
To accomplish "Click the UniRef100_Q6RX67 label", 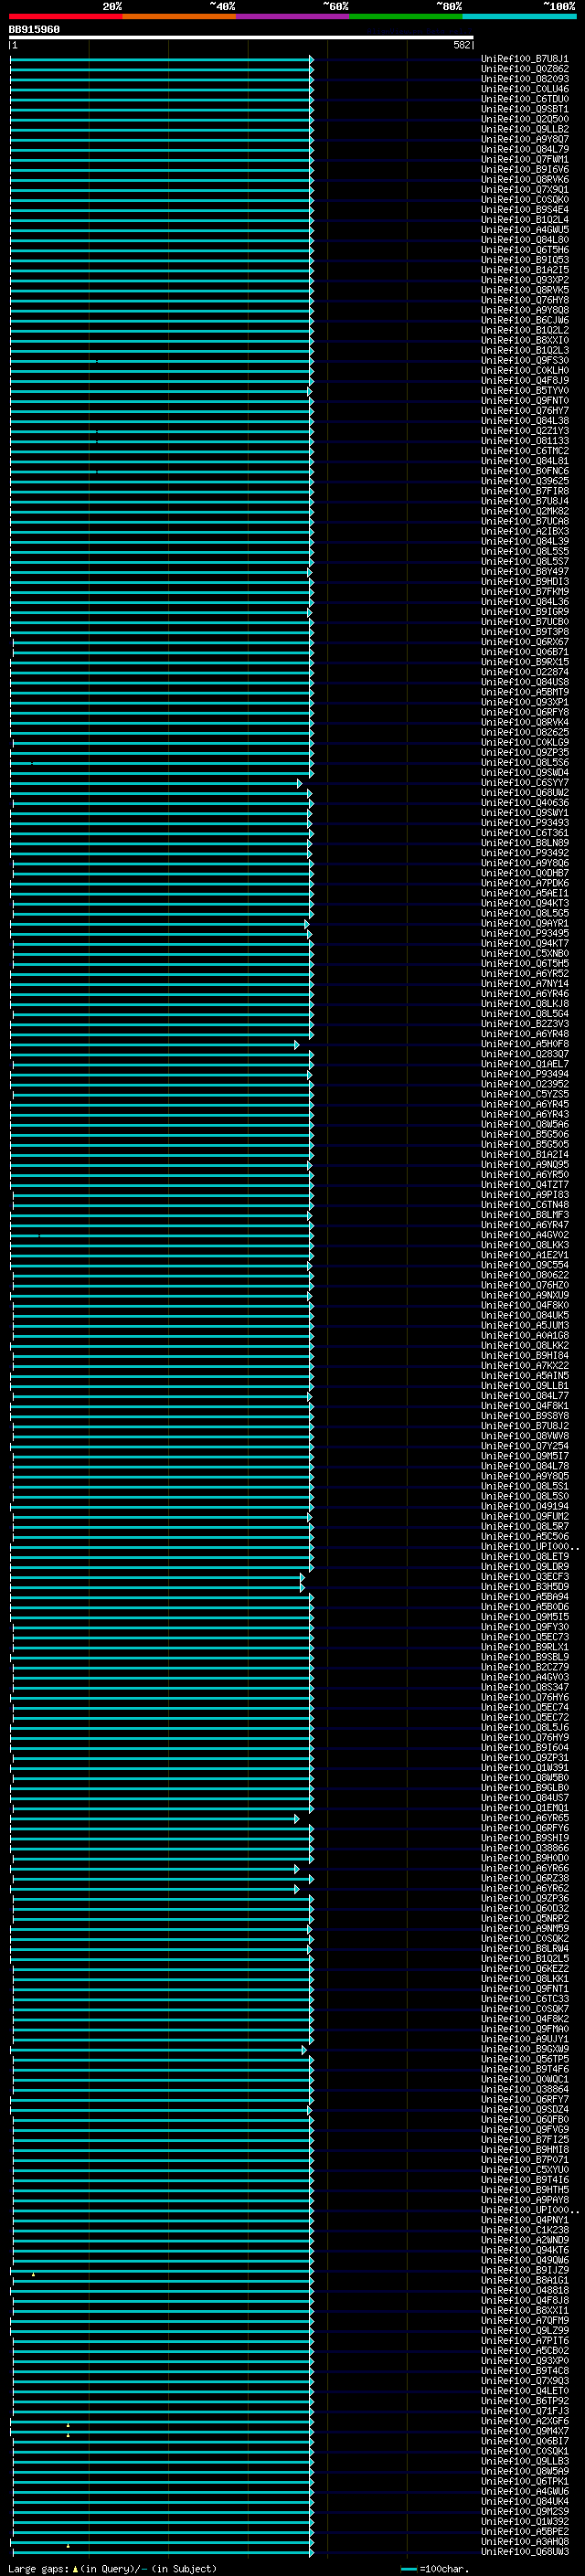I will (525, 642).
